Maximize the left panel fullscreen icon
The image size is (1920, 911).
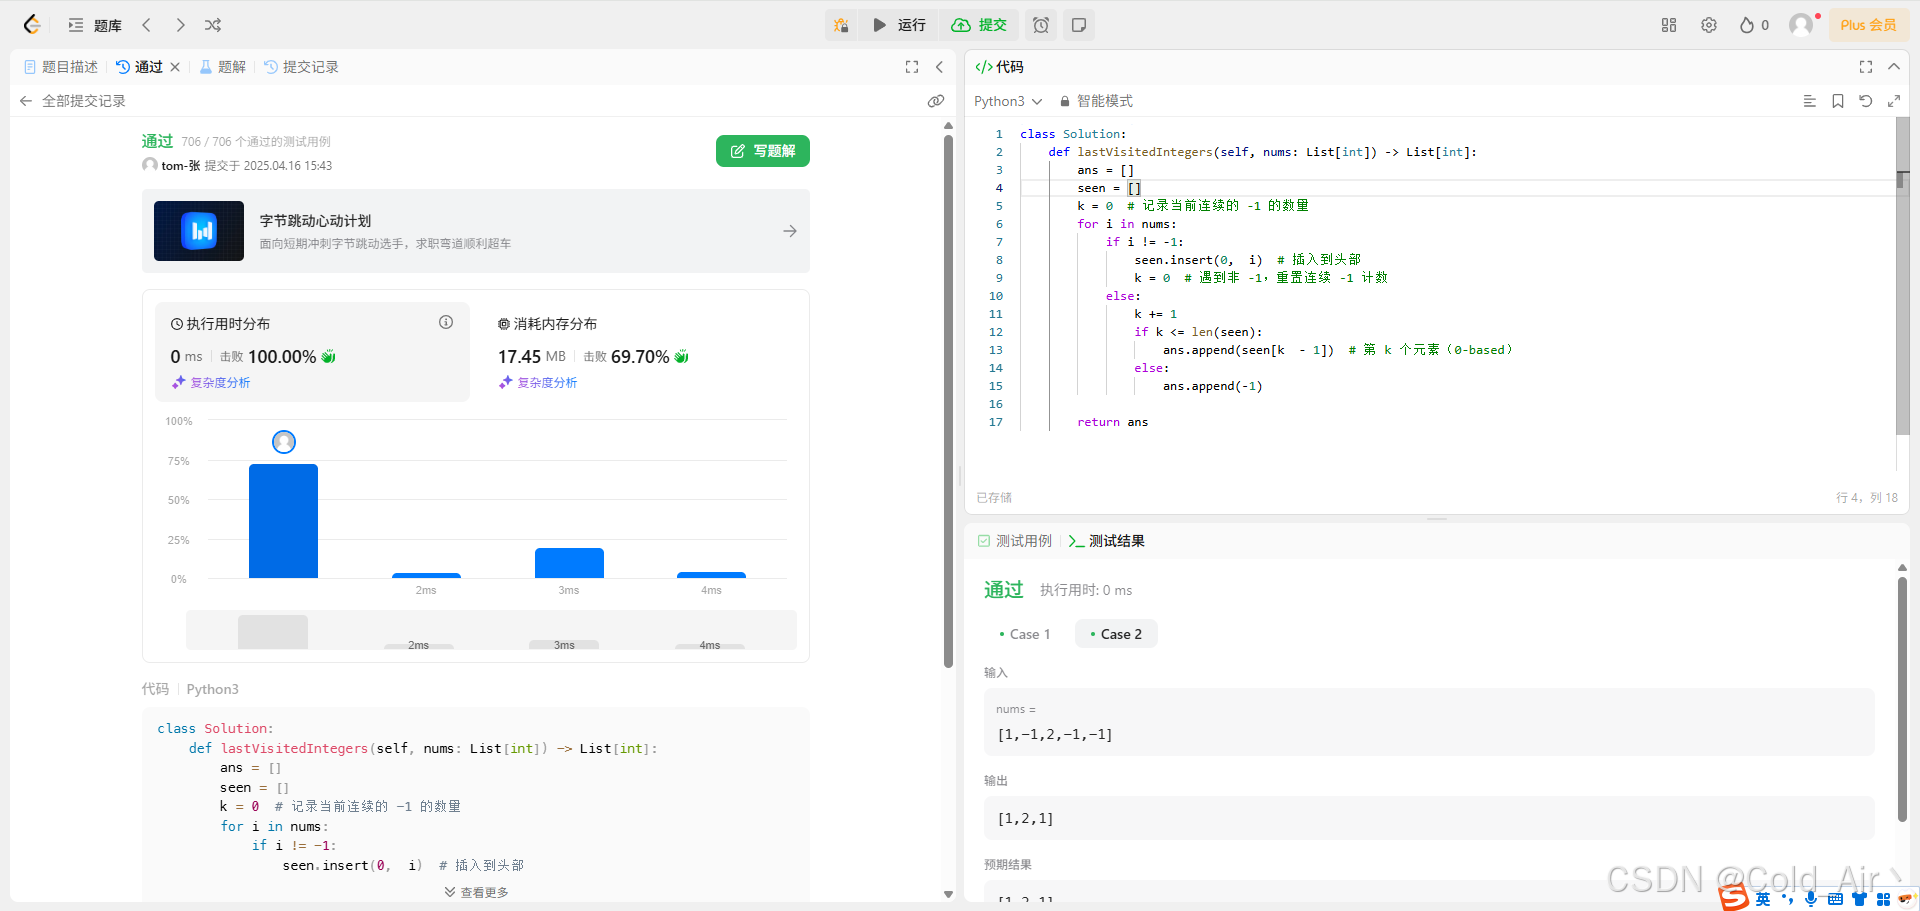point(912,67)
